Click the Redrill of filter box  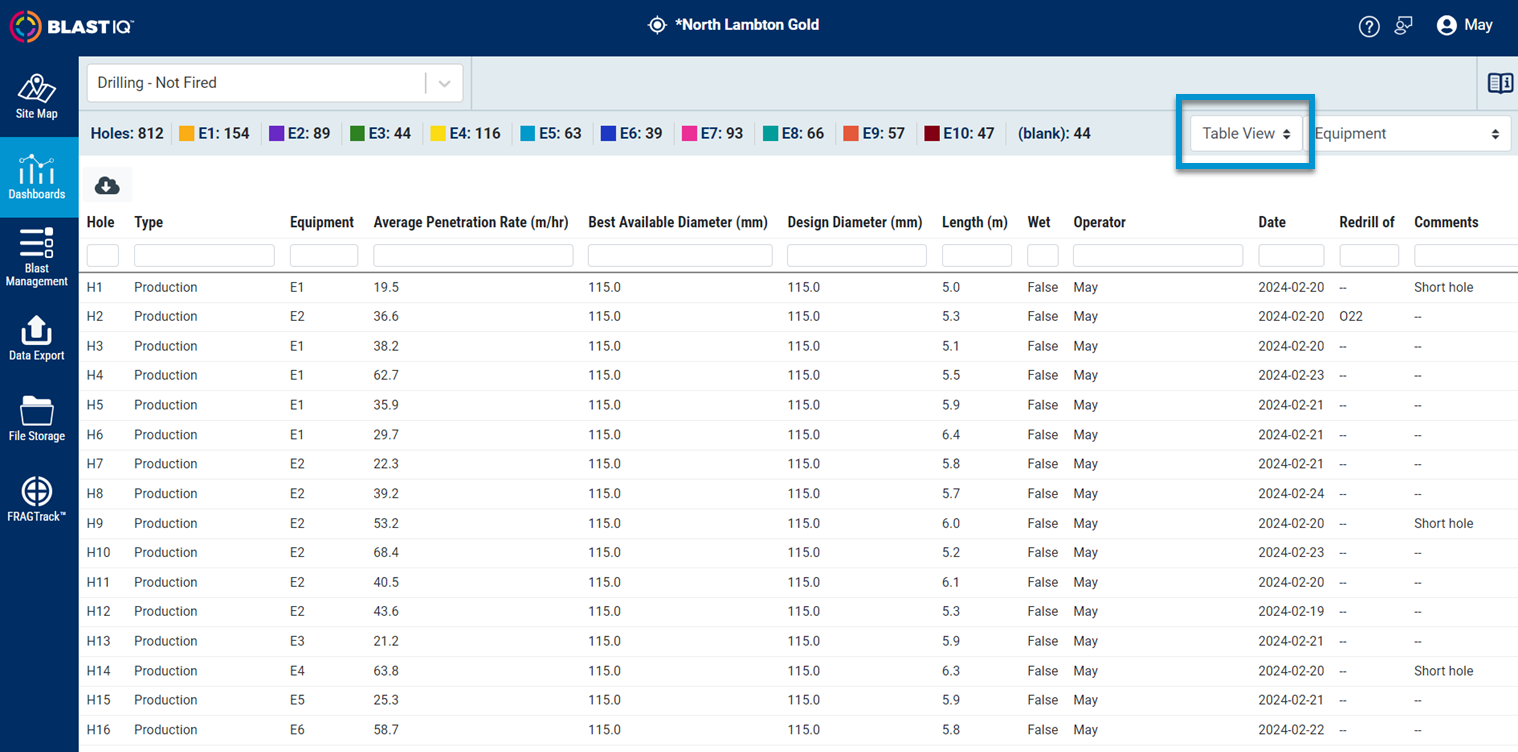coord(1369,256)
